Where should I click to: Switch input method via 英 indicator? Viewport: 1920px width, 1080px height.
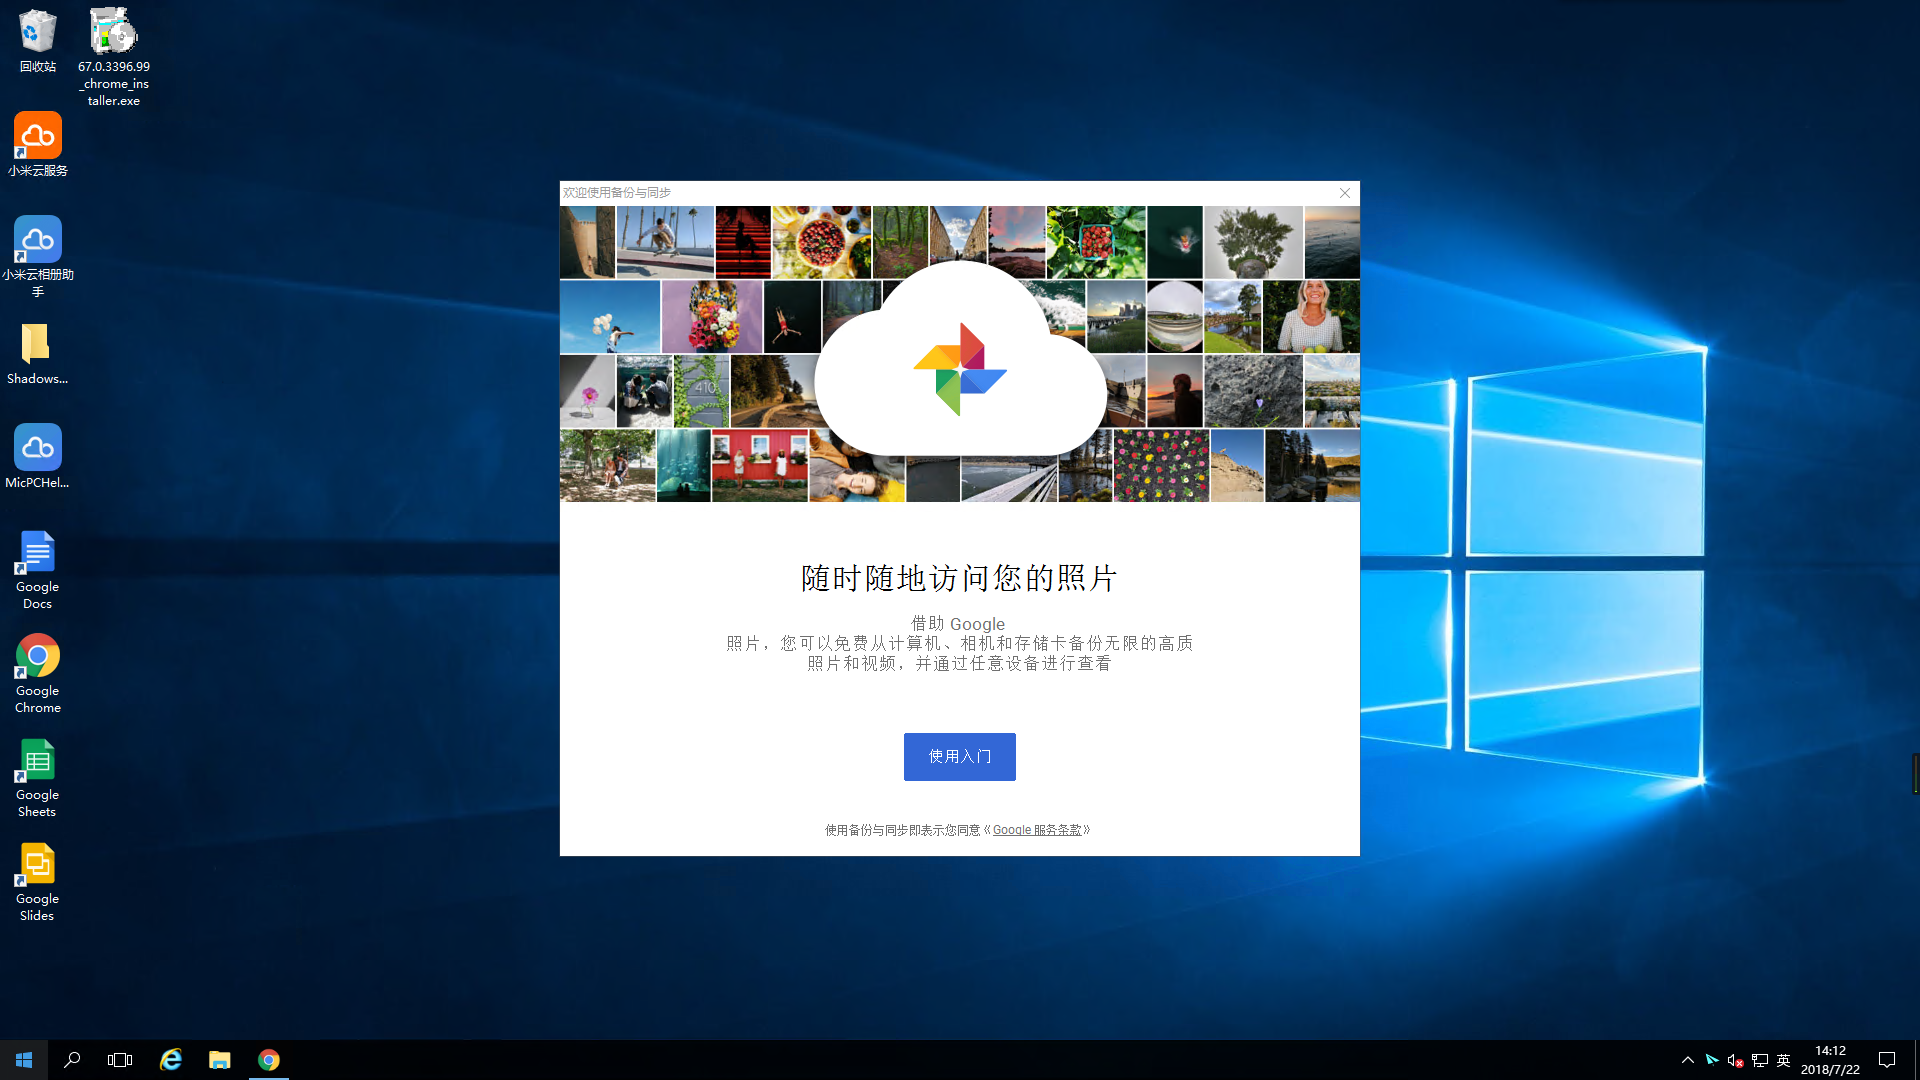[1783, 1060]
